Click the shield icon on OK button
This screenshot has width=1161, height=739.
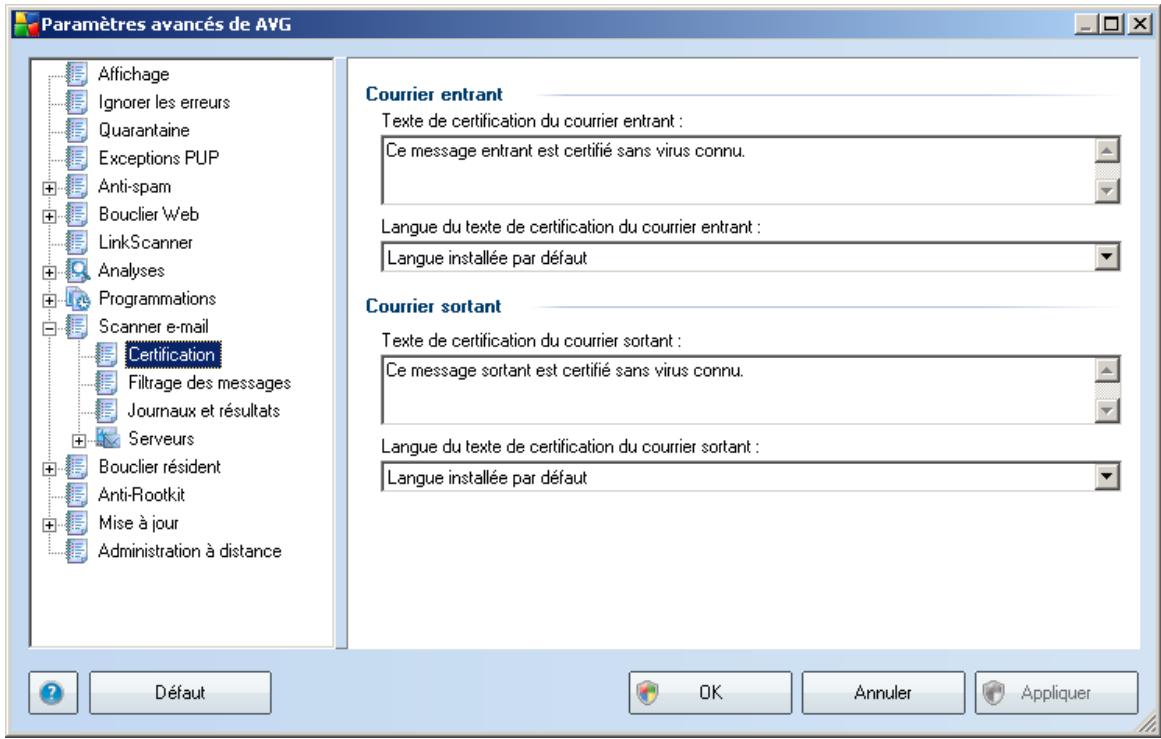647,693
